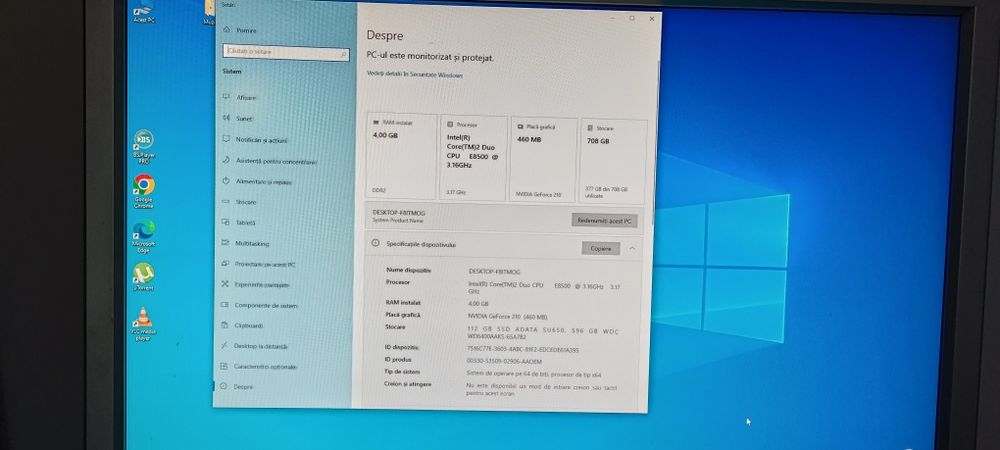Open the BS.Player PRO desktop shortcut
Screen dimensions: 1000x450
(143, 147)
